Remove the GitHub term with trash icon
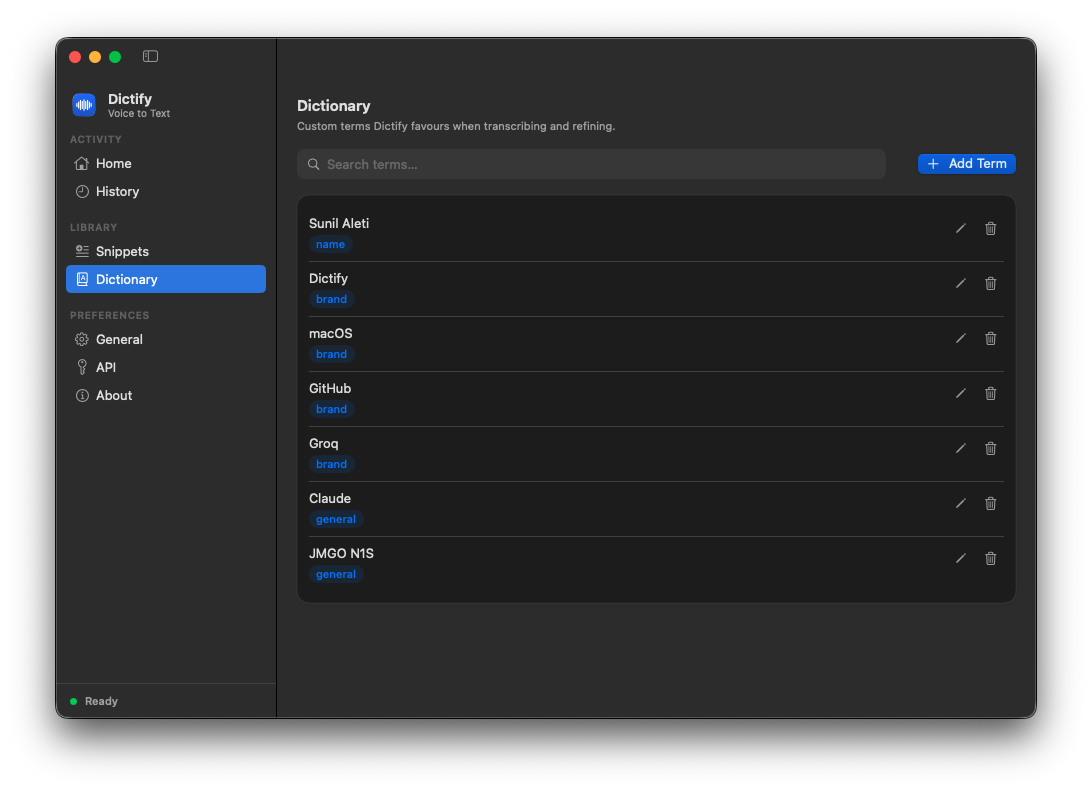 (x=990, y=394)
